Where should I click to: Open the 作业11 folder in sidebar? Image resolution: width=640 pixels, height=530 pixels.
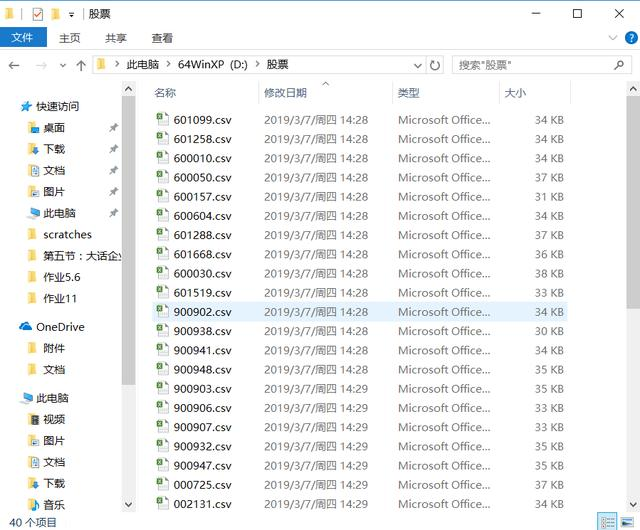(x=60, y=298)
